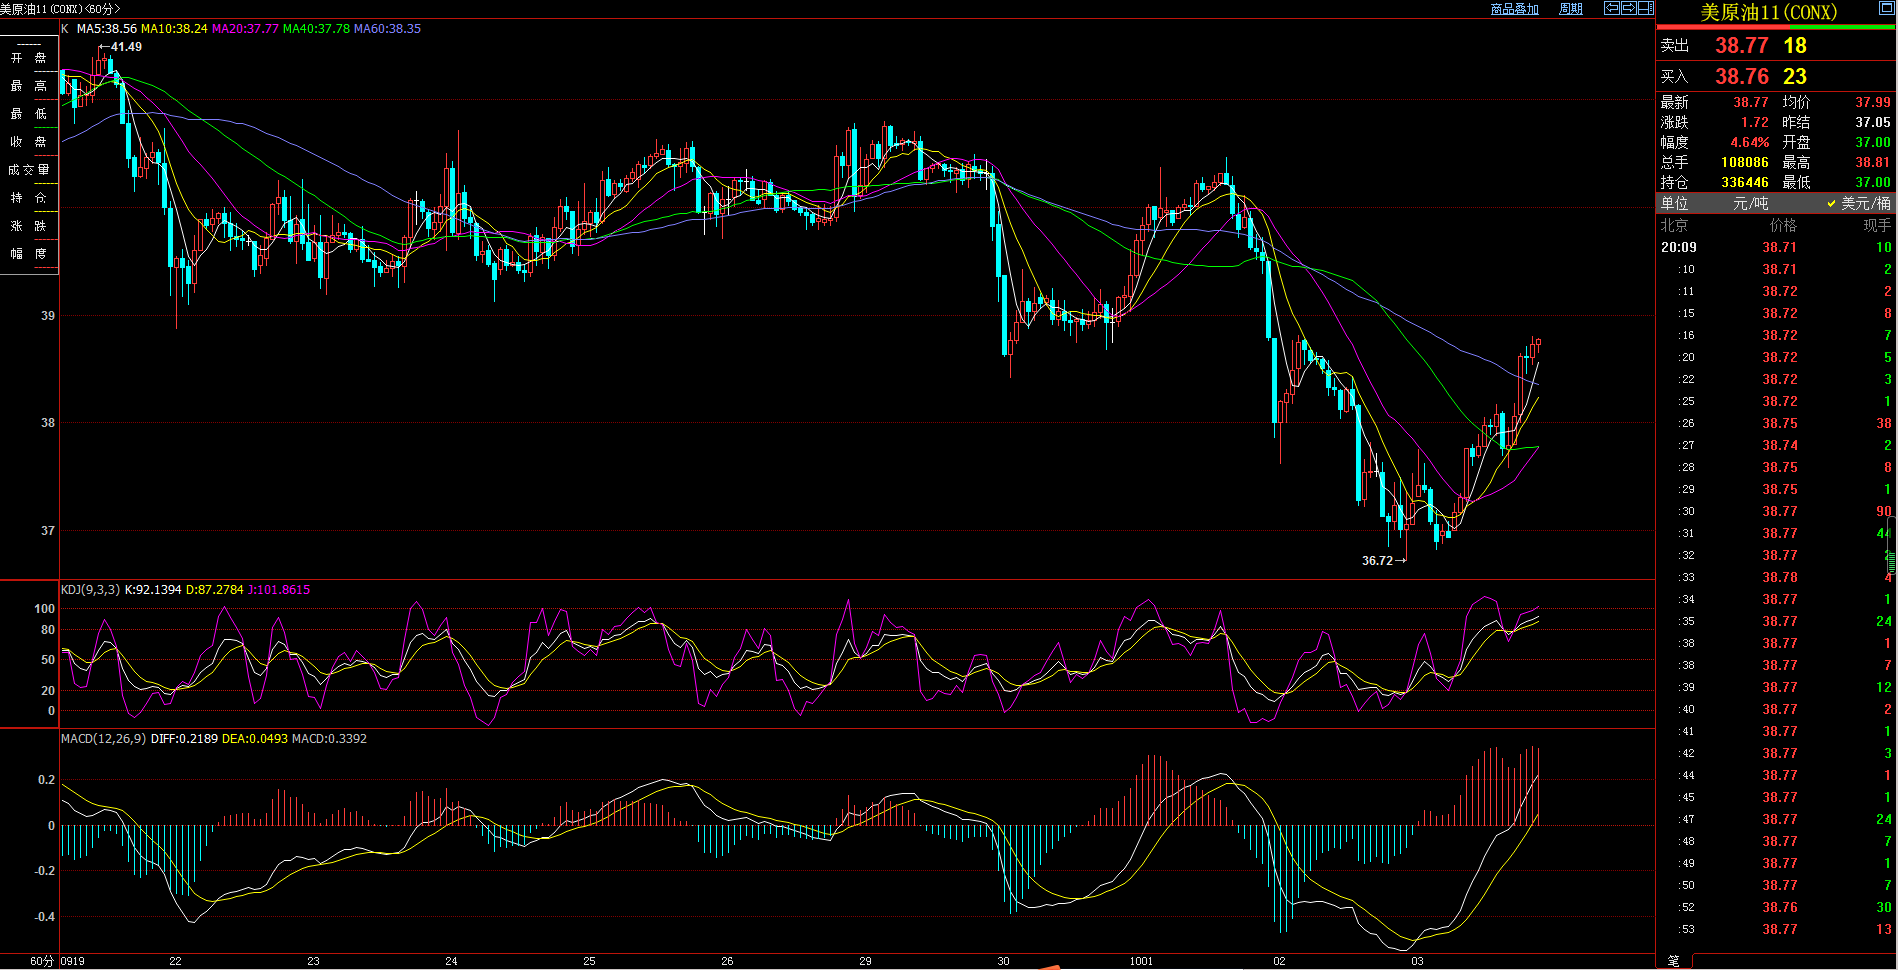Click the MA60 moving average legend

[387, 29]
